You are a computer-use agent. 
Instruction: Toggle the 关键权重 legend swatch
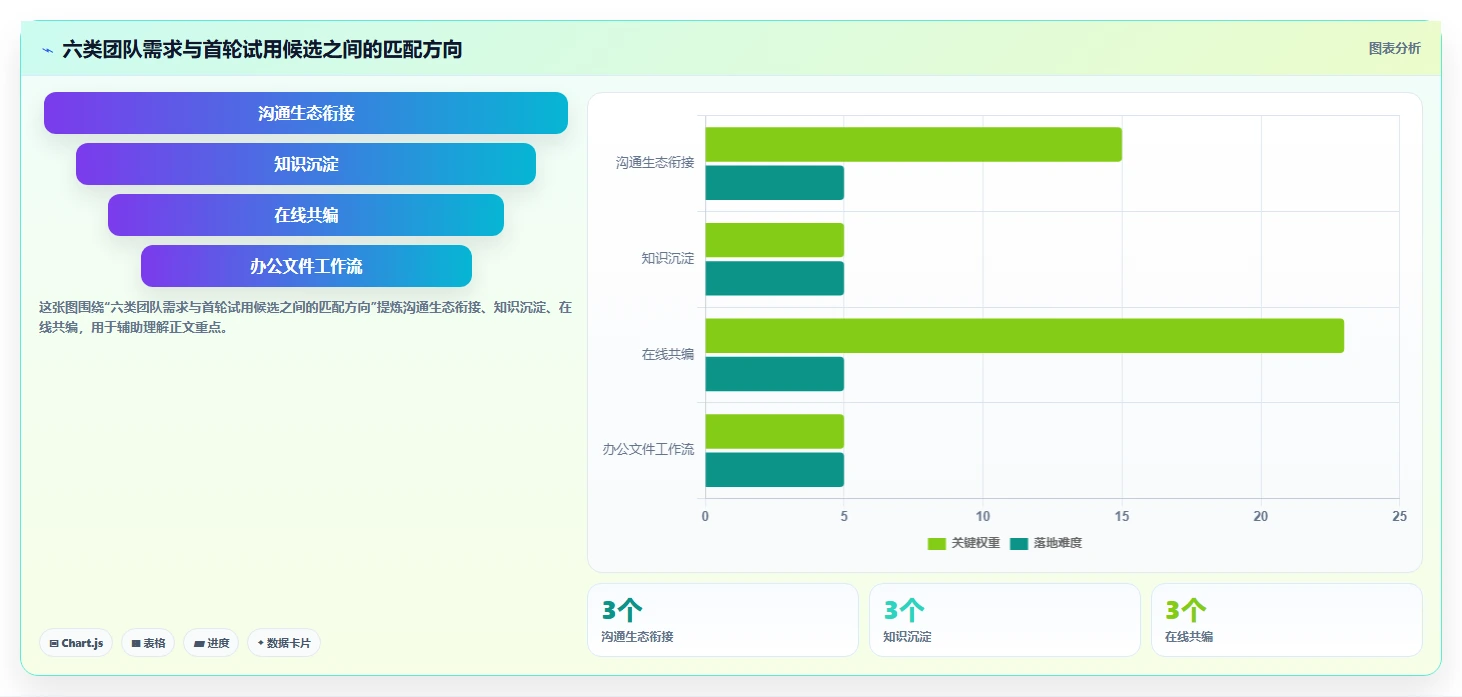coord(937,543)
